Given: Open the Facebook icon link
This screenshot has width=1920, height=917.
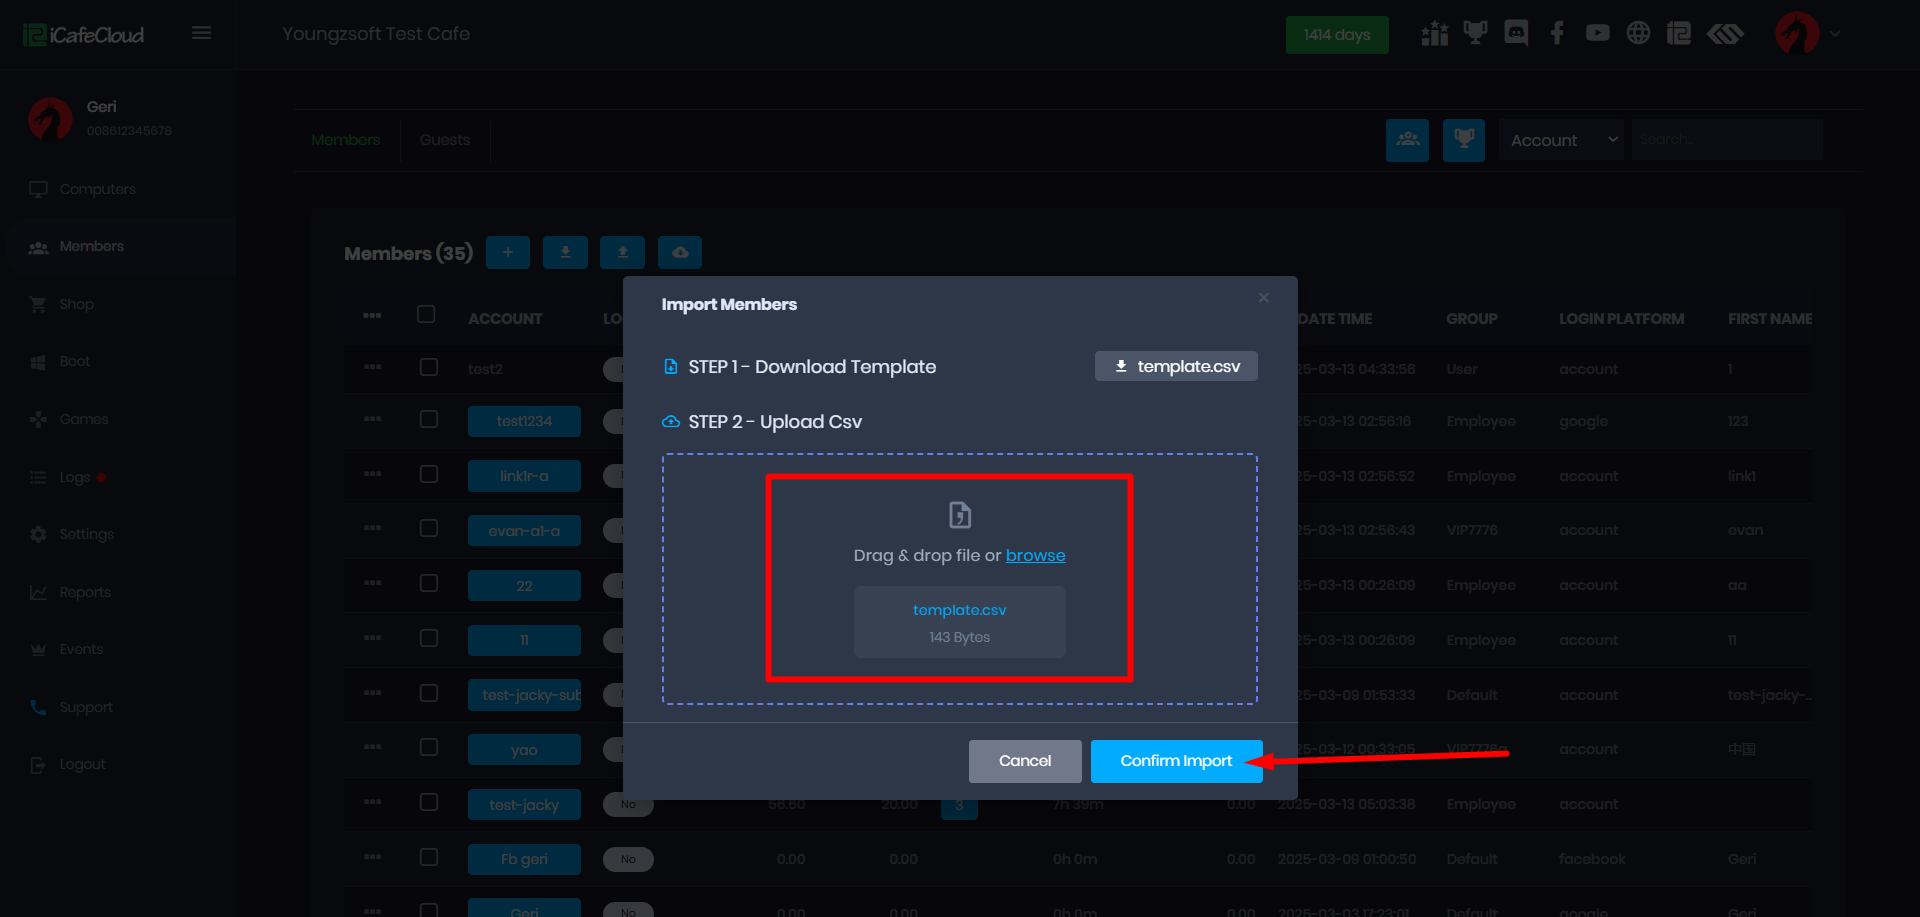Looking at the screenshot, I should (x=1557, y=34).
